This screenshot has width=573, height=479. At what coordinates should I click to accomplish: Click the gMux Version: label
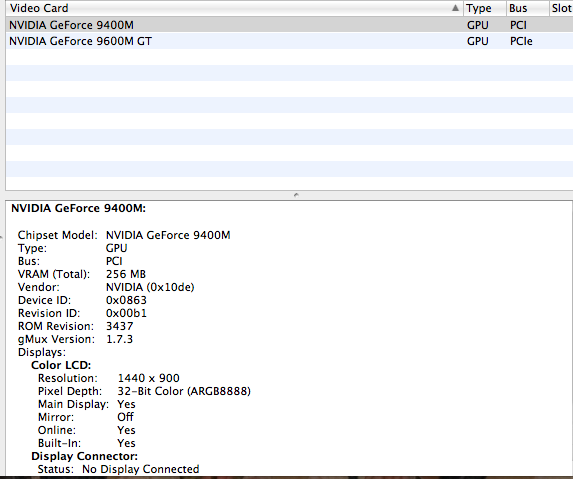56,339
